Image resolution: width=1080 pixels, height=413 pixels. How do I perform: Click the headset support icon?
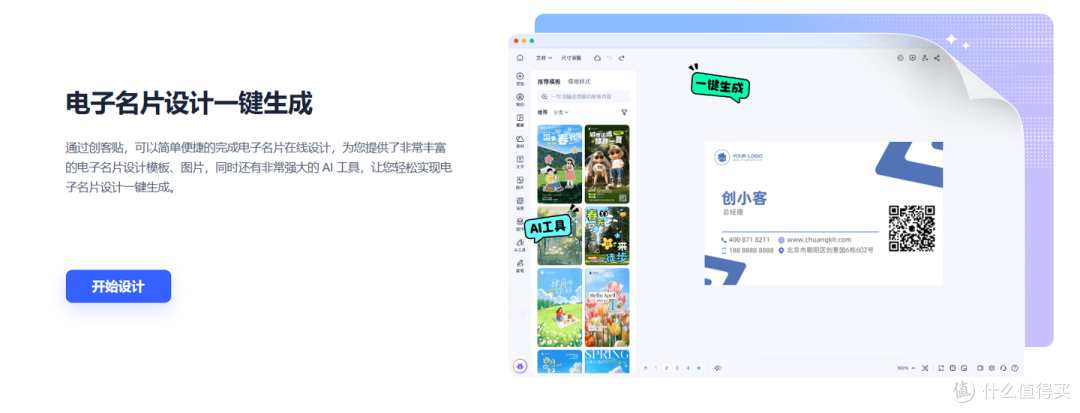pos(1004,368)
